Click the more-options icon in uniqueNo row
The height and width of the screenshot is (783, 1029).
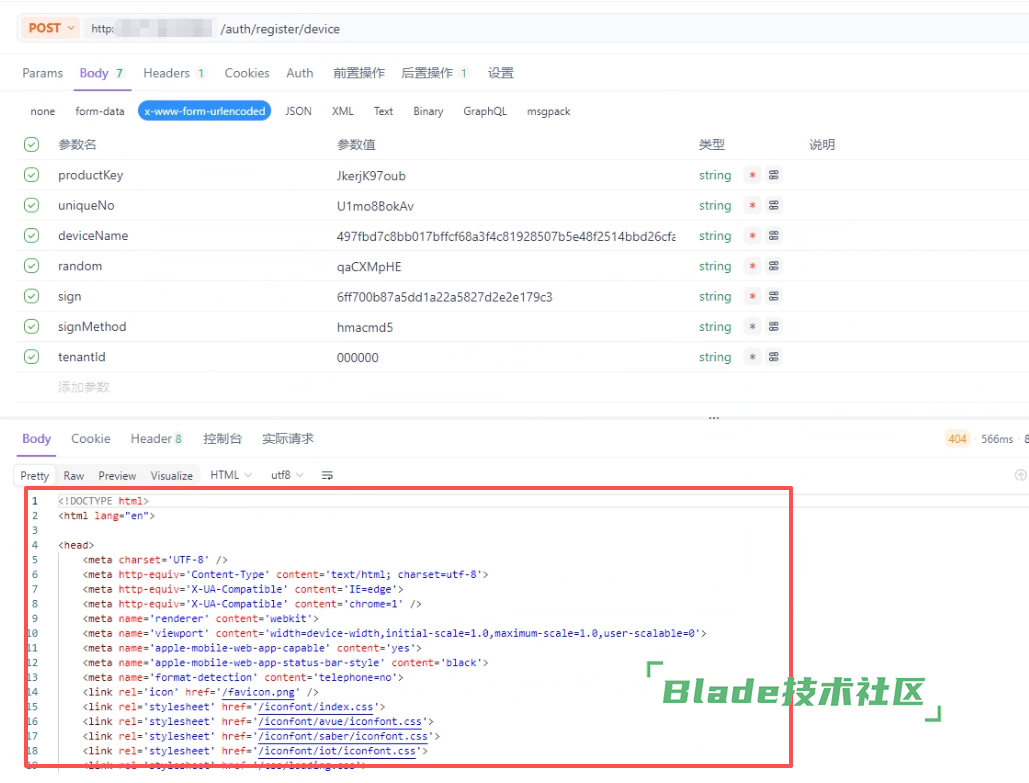[x=774, y=206]
